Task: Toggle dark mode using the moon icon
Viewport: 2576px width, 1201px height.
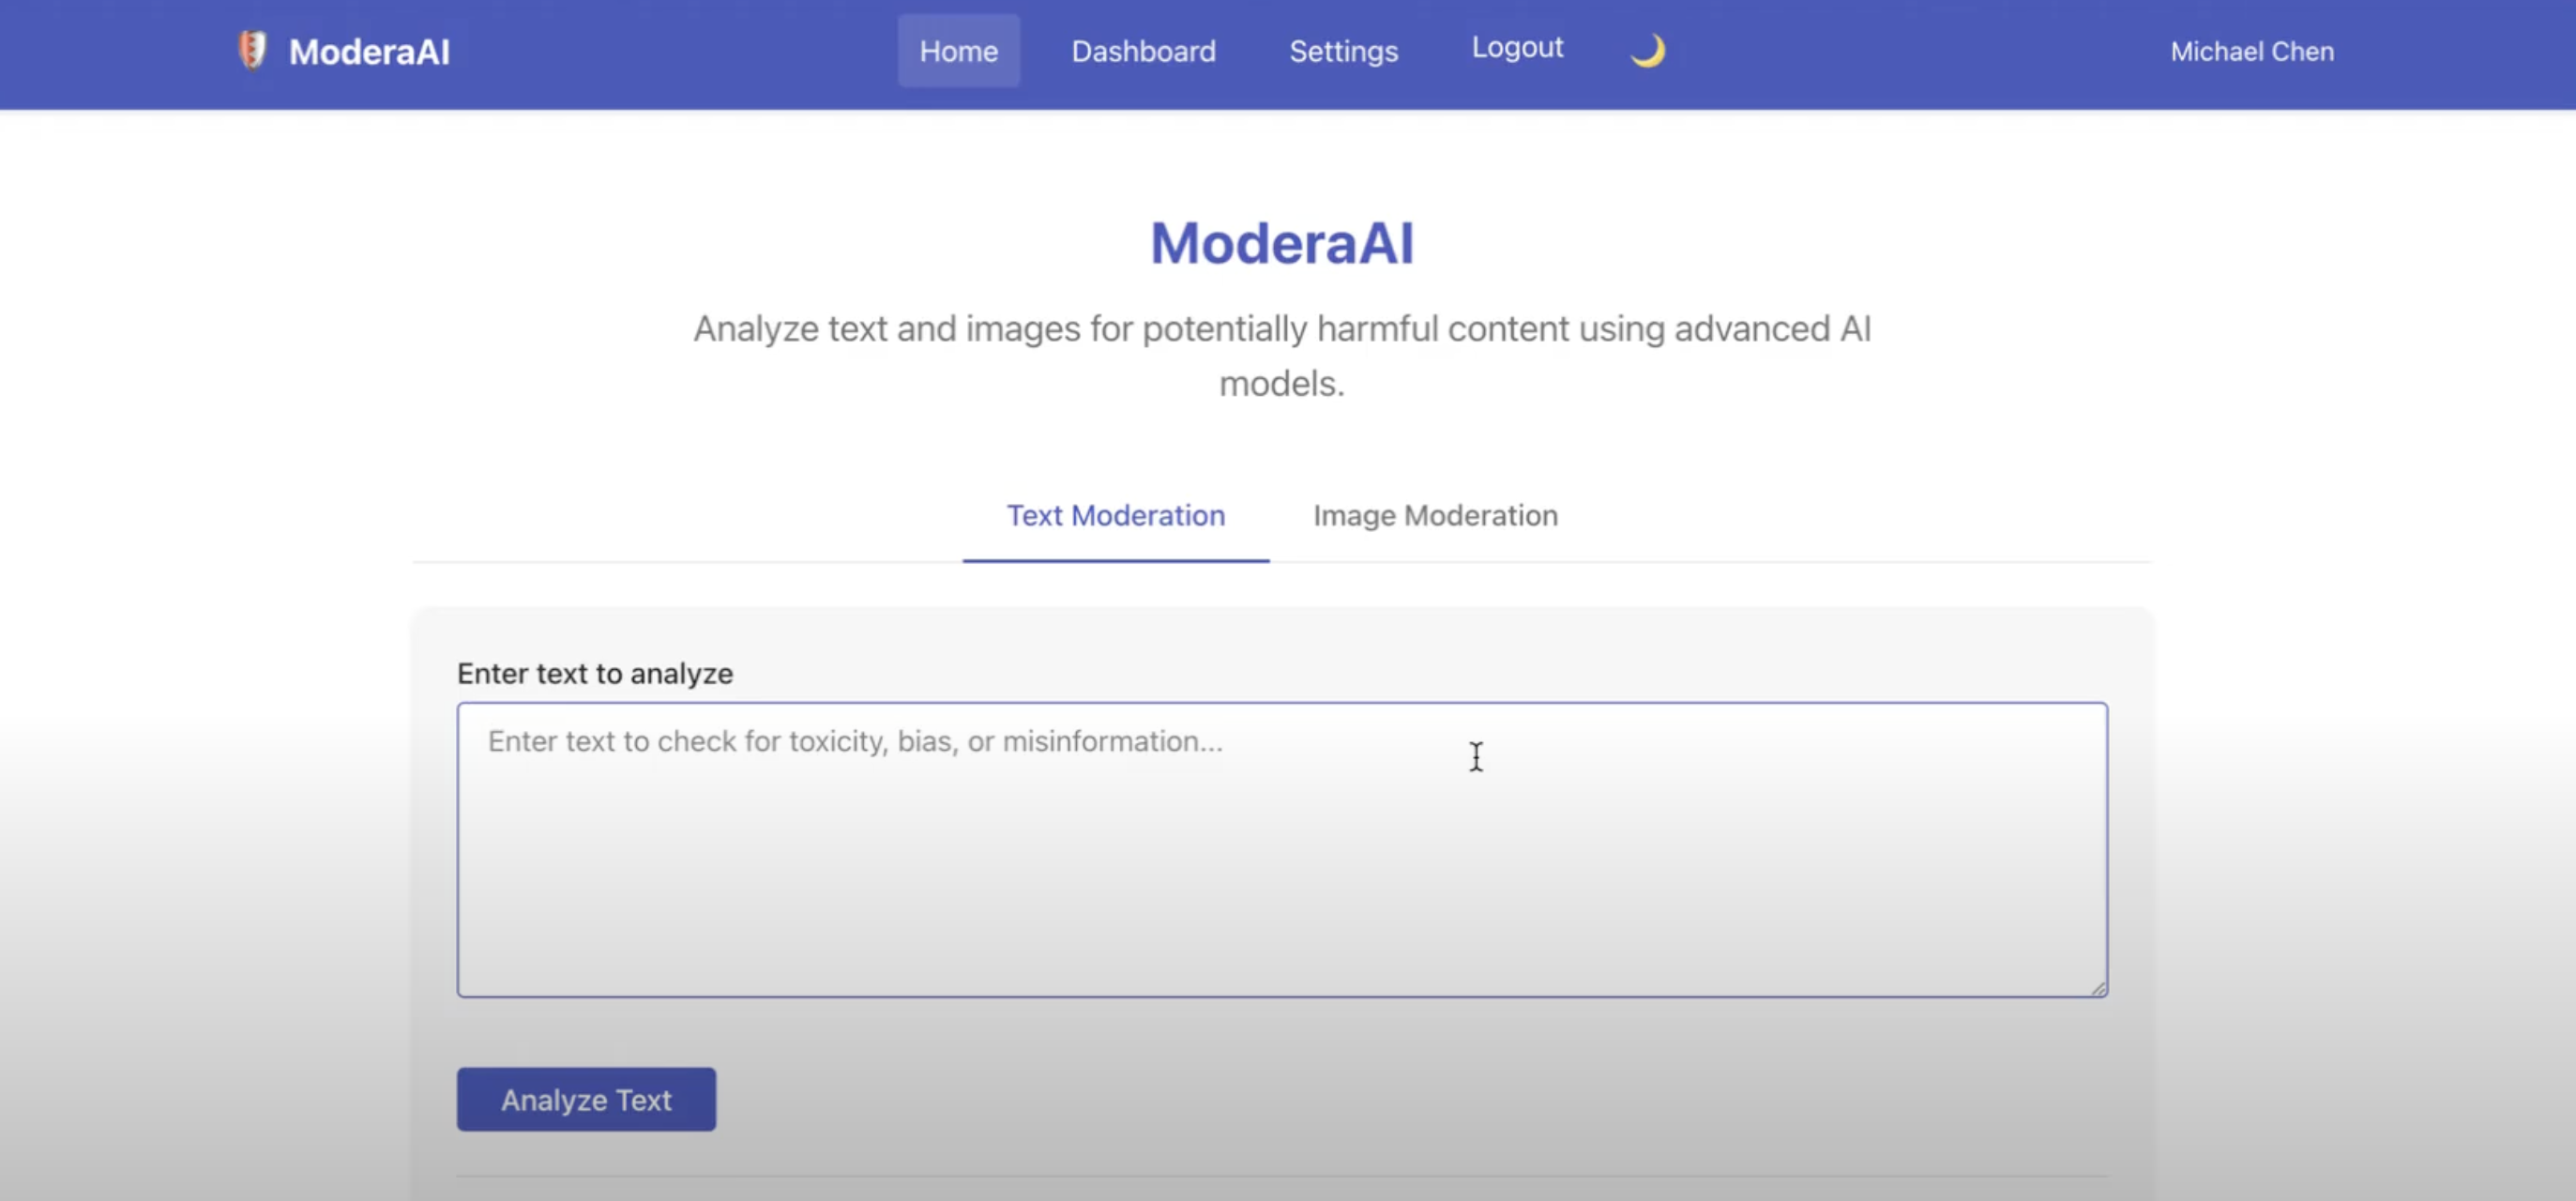Action: click(x=1648, y=50)
